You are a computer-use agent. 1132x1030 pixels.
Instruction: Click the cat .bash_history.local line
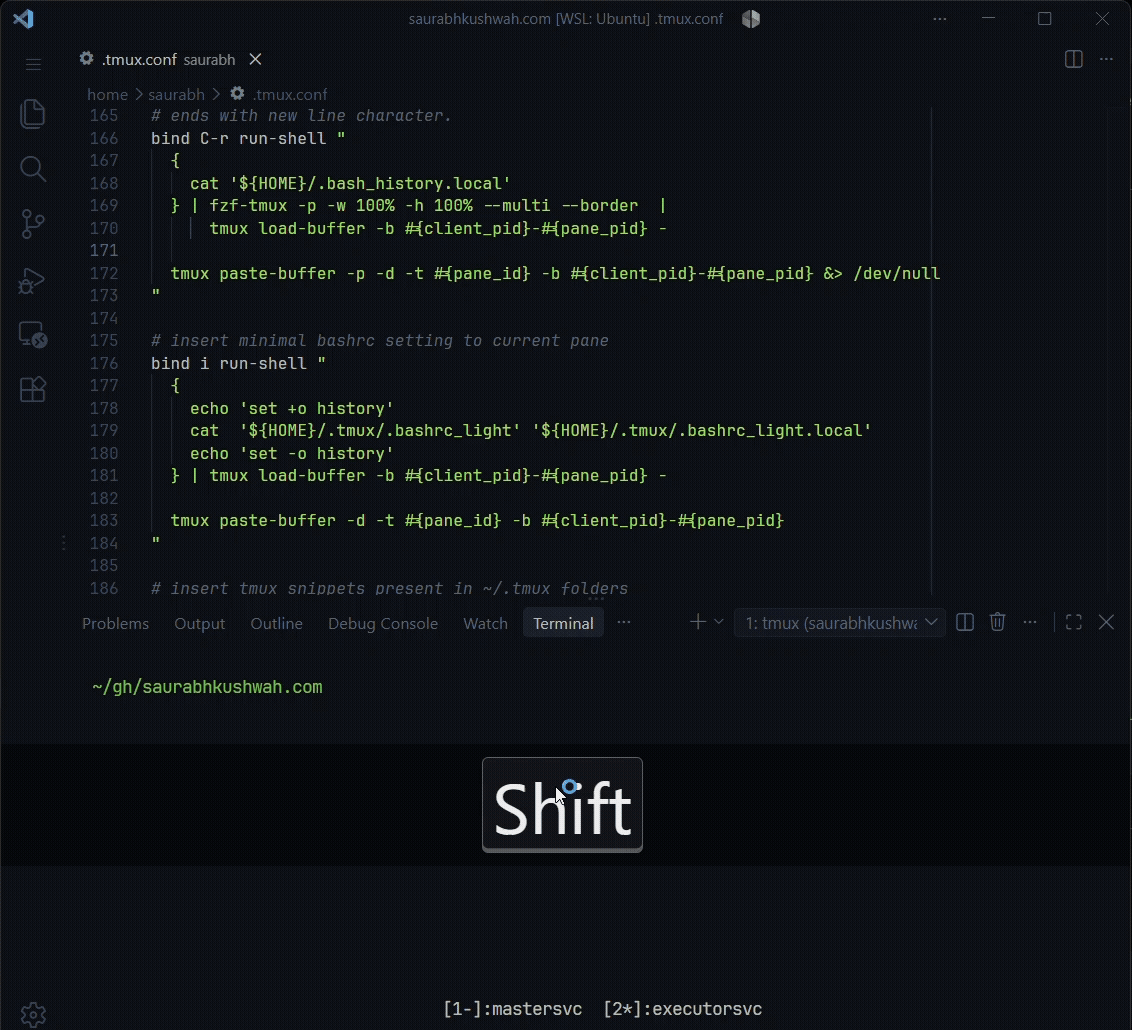click(x=350, y=183)
